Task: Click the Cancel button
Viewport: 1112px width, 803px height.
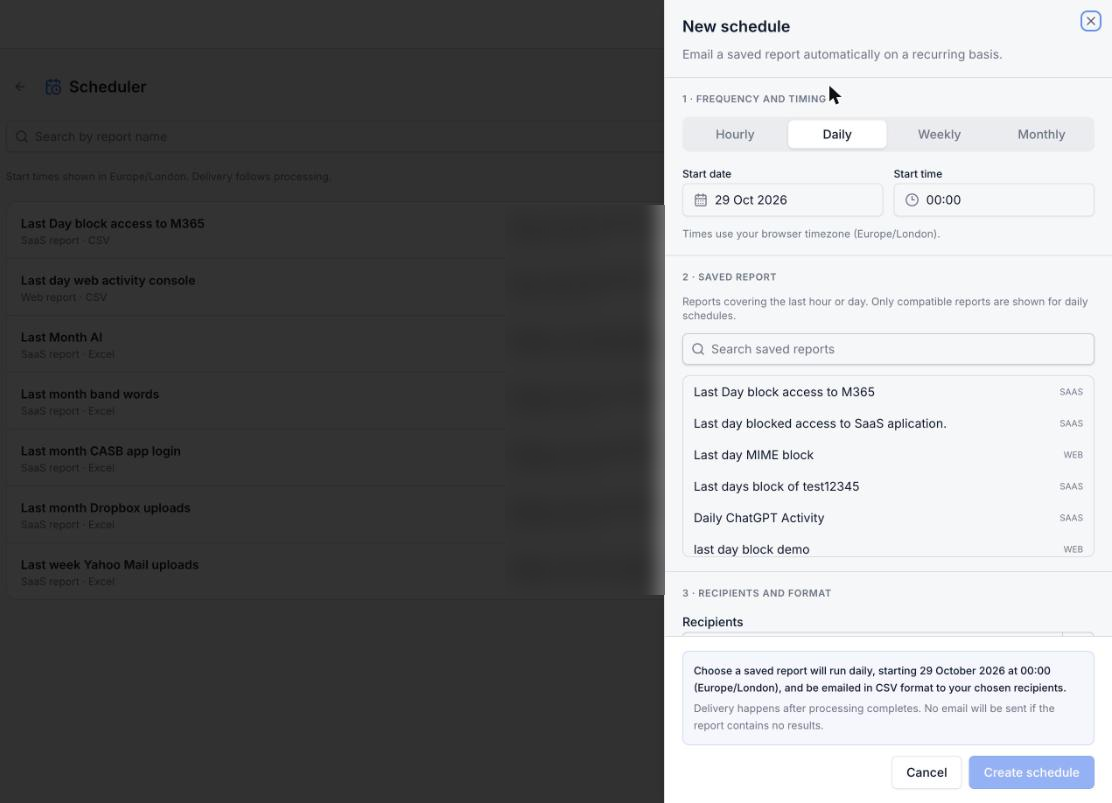Action: (926, 772)
